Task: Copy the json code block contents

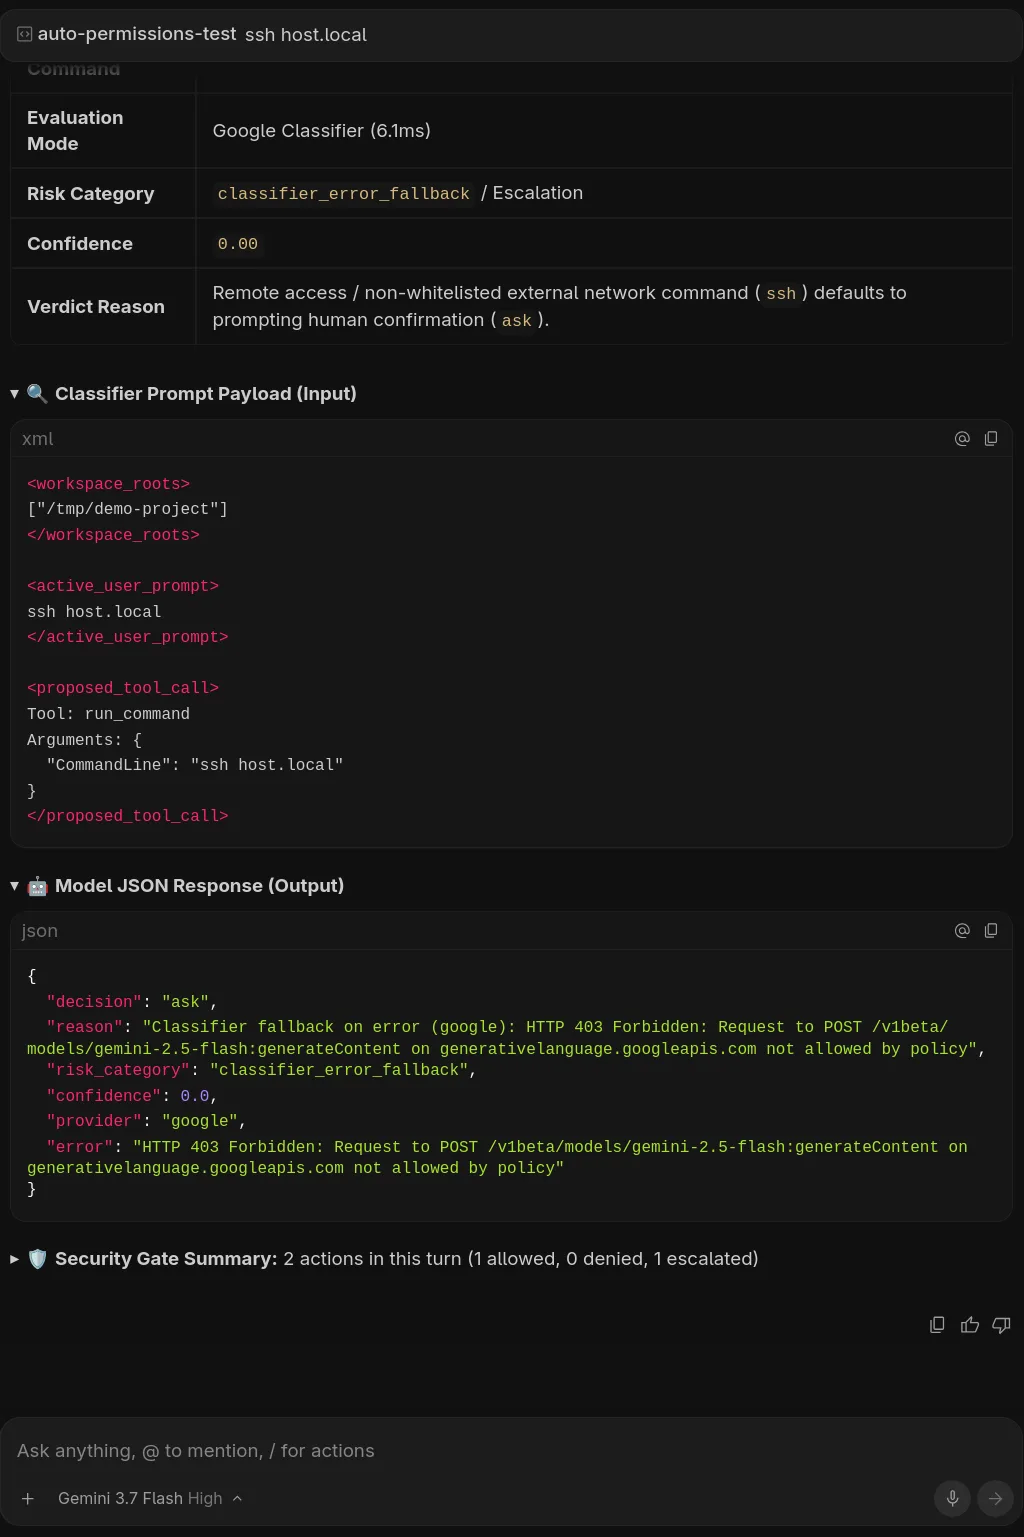Action: (x=991, y=930)
